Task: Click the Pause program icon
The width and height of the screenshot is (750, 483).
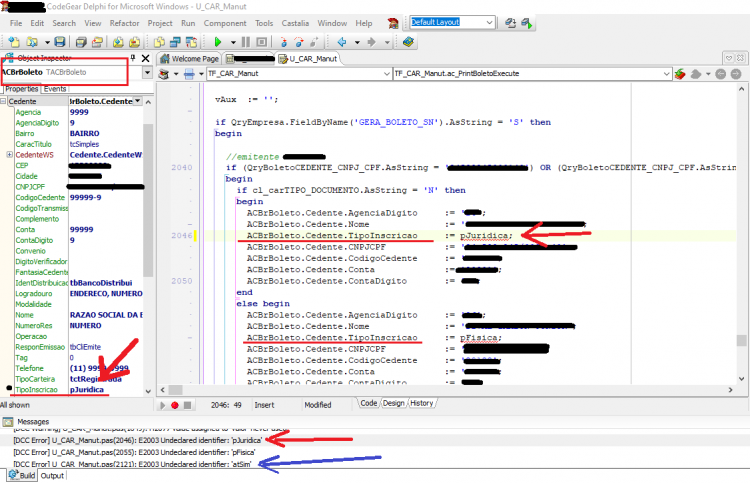Action: (x=246, y=42)
